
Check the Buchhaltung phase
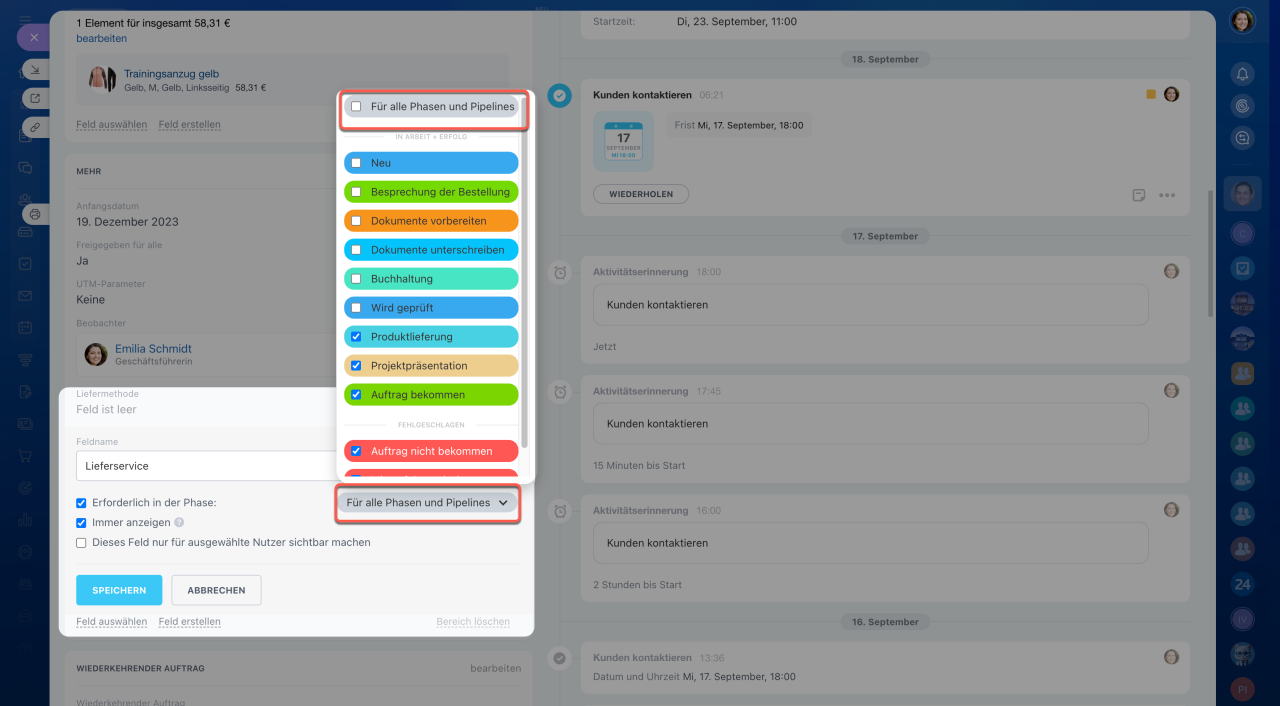click(x=356, y=279)
